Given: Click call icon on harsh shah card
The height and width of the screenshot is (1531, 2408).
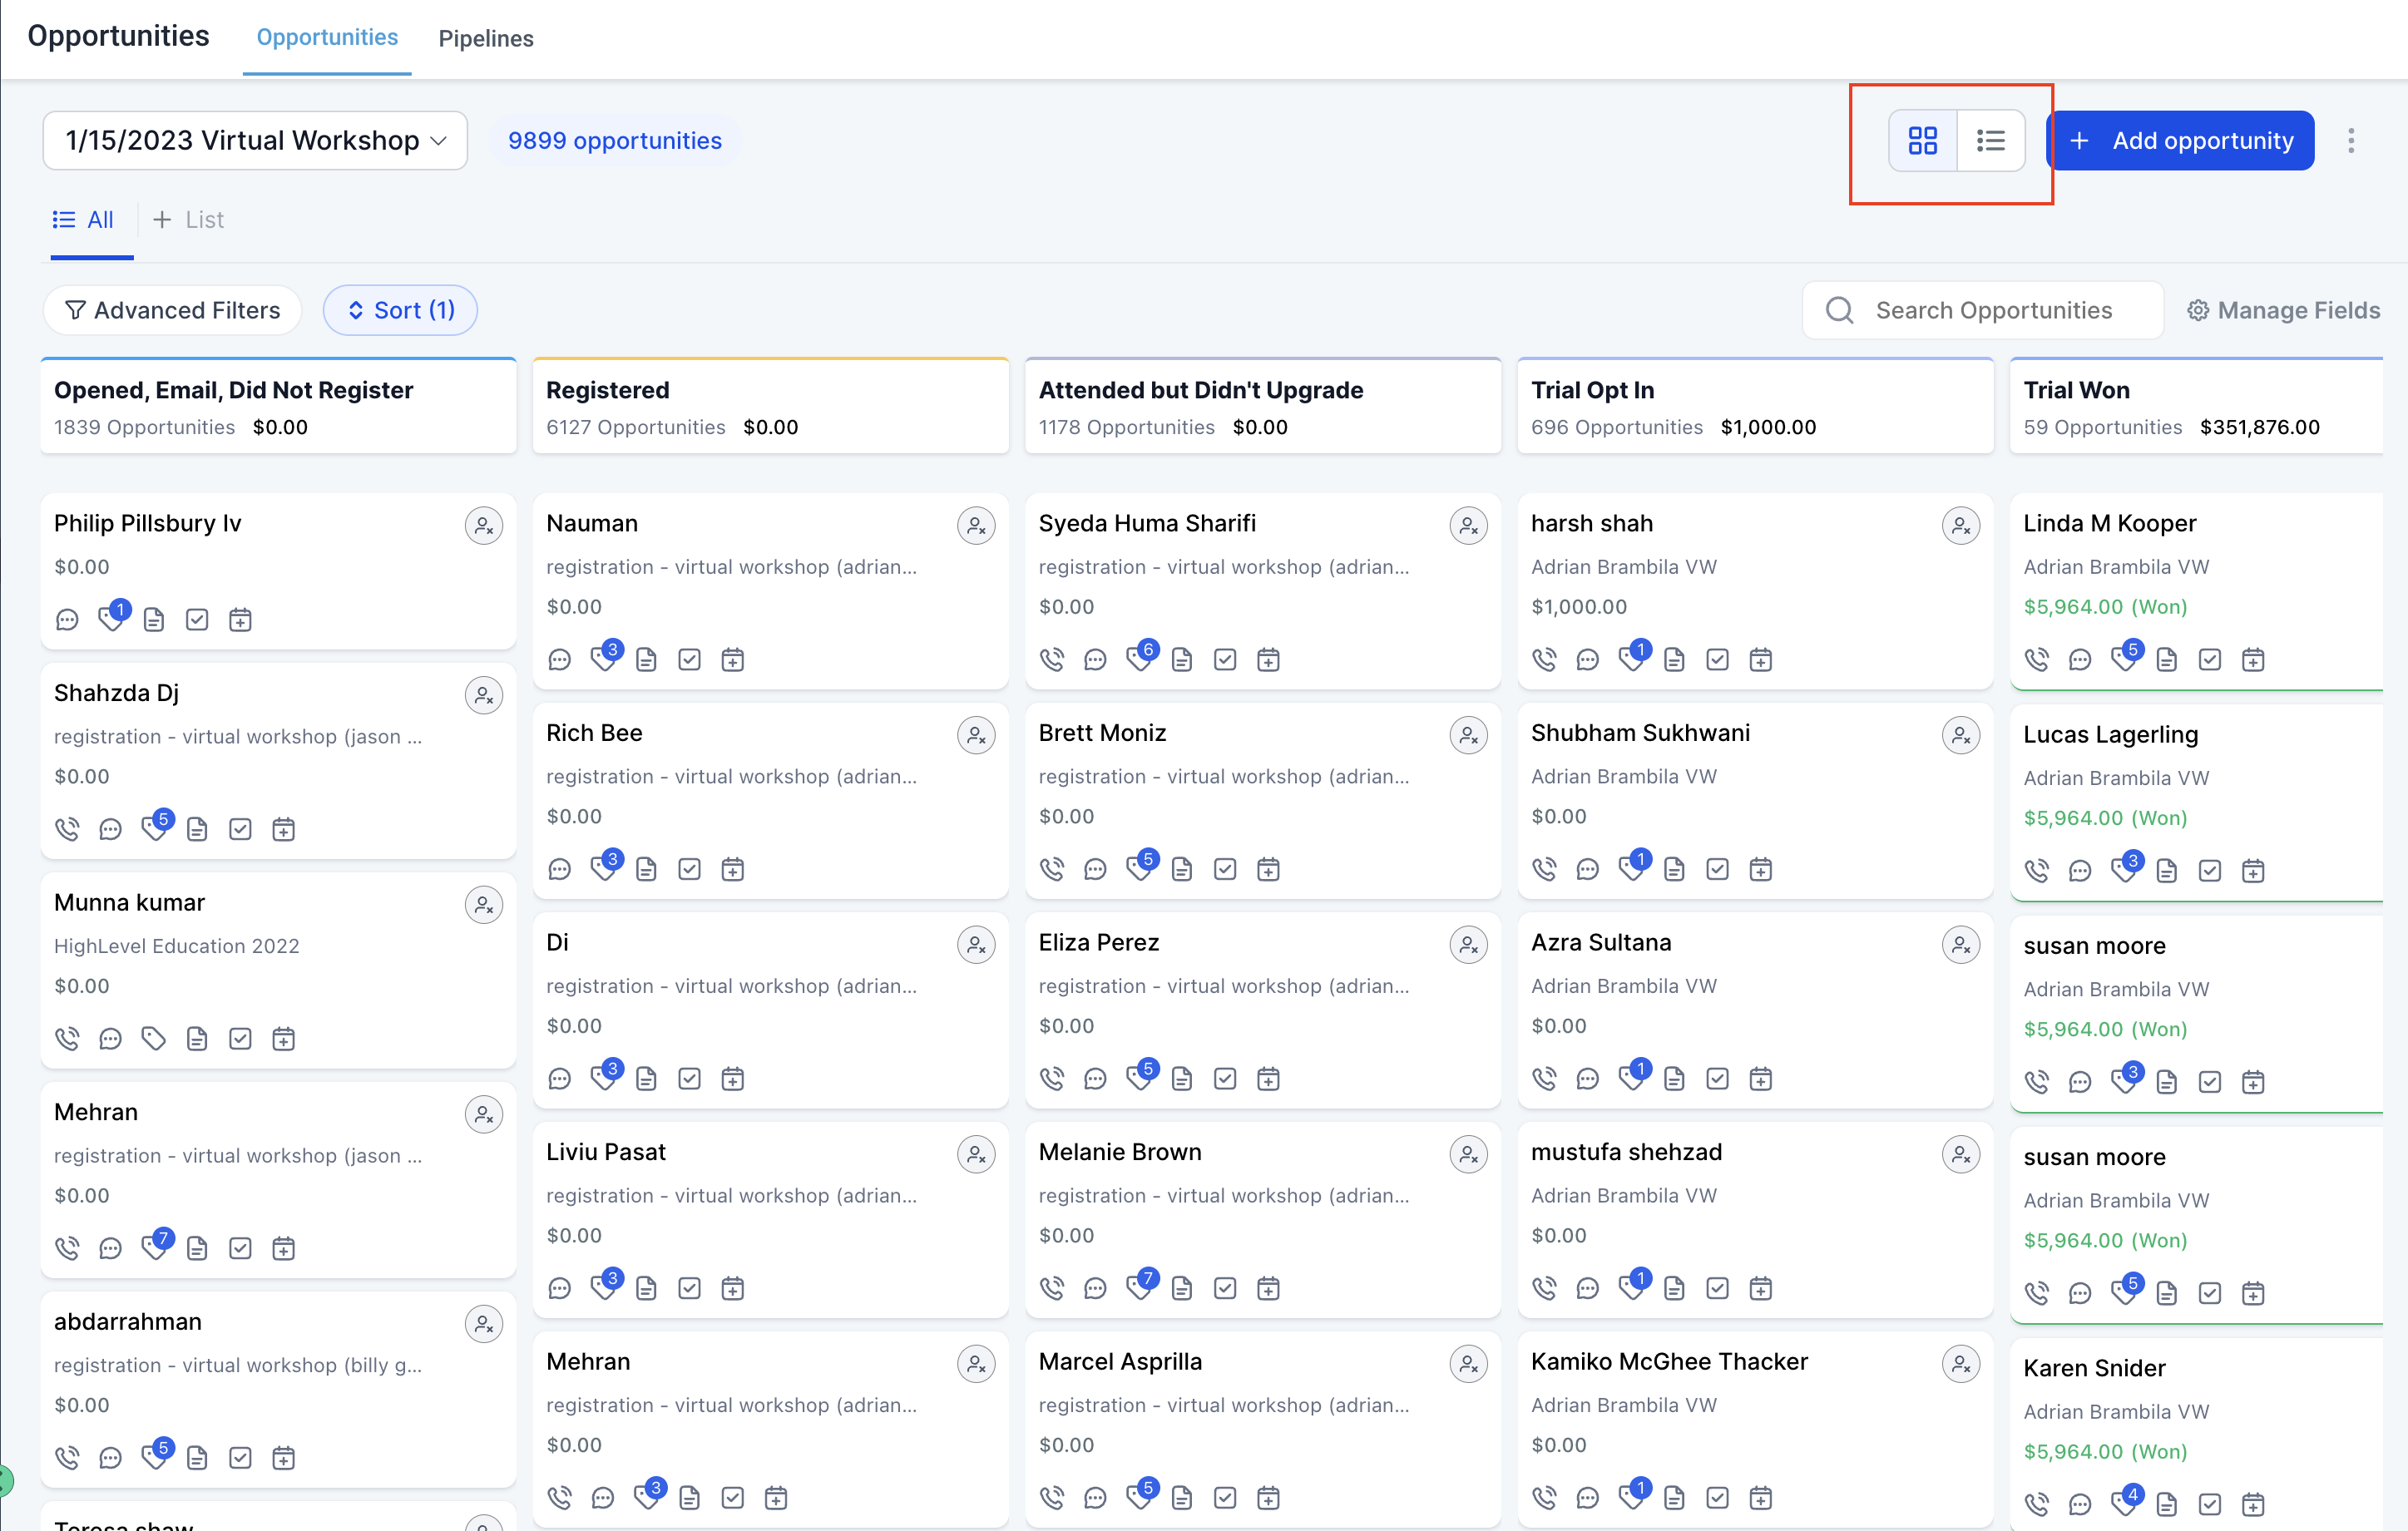Looking at the screenshot, I should (x=1545, y=660).
